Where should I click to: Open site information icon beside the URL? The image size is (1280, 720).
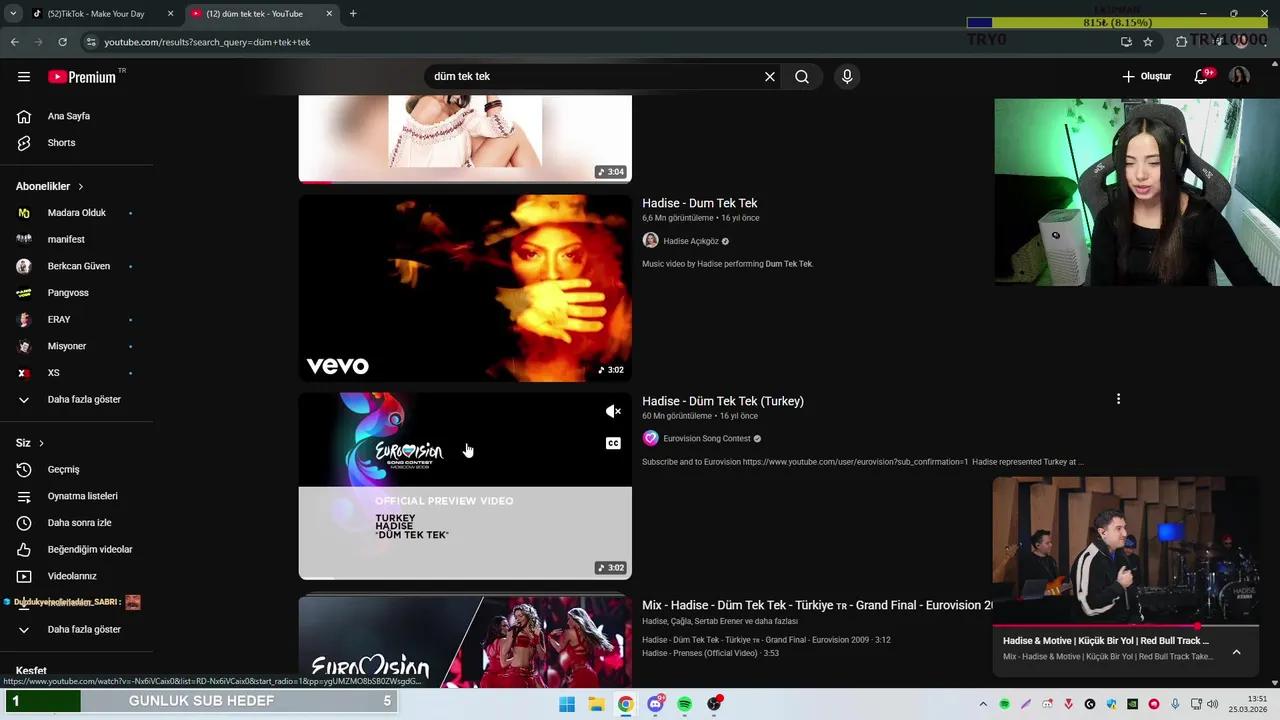91,42
